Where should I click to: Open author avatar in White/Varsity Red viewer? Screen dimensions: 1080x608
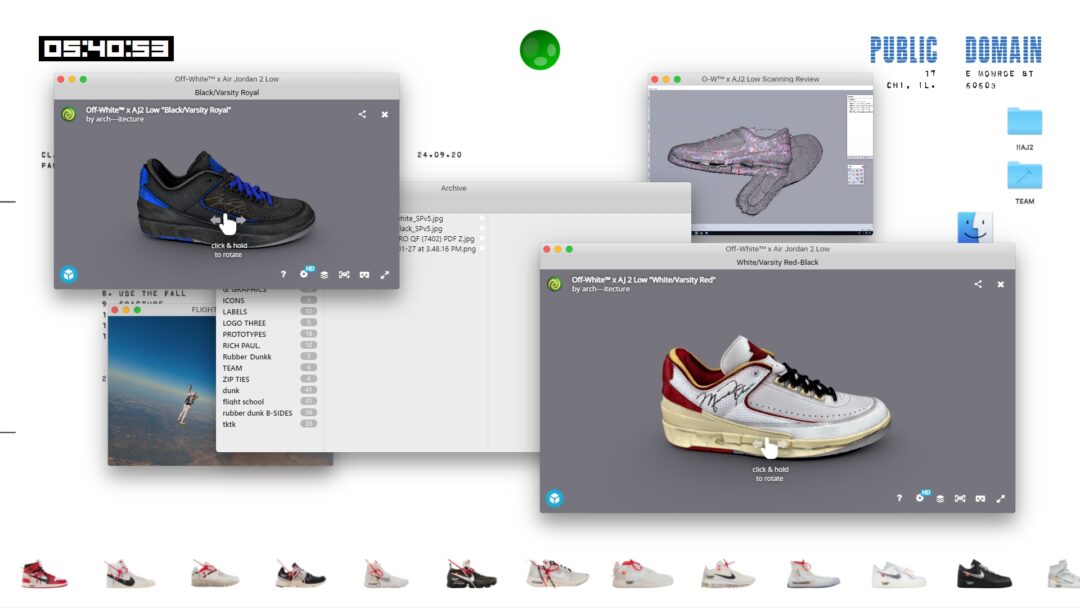pyautogui.click(x=554, y=284)
